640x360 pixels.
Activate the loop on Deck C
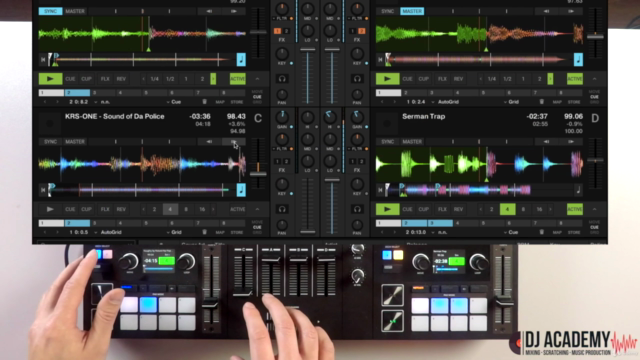click(x=238, y=209)
